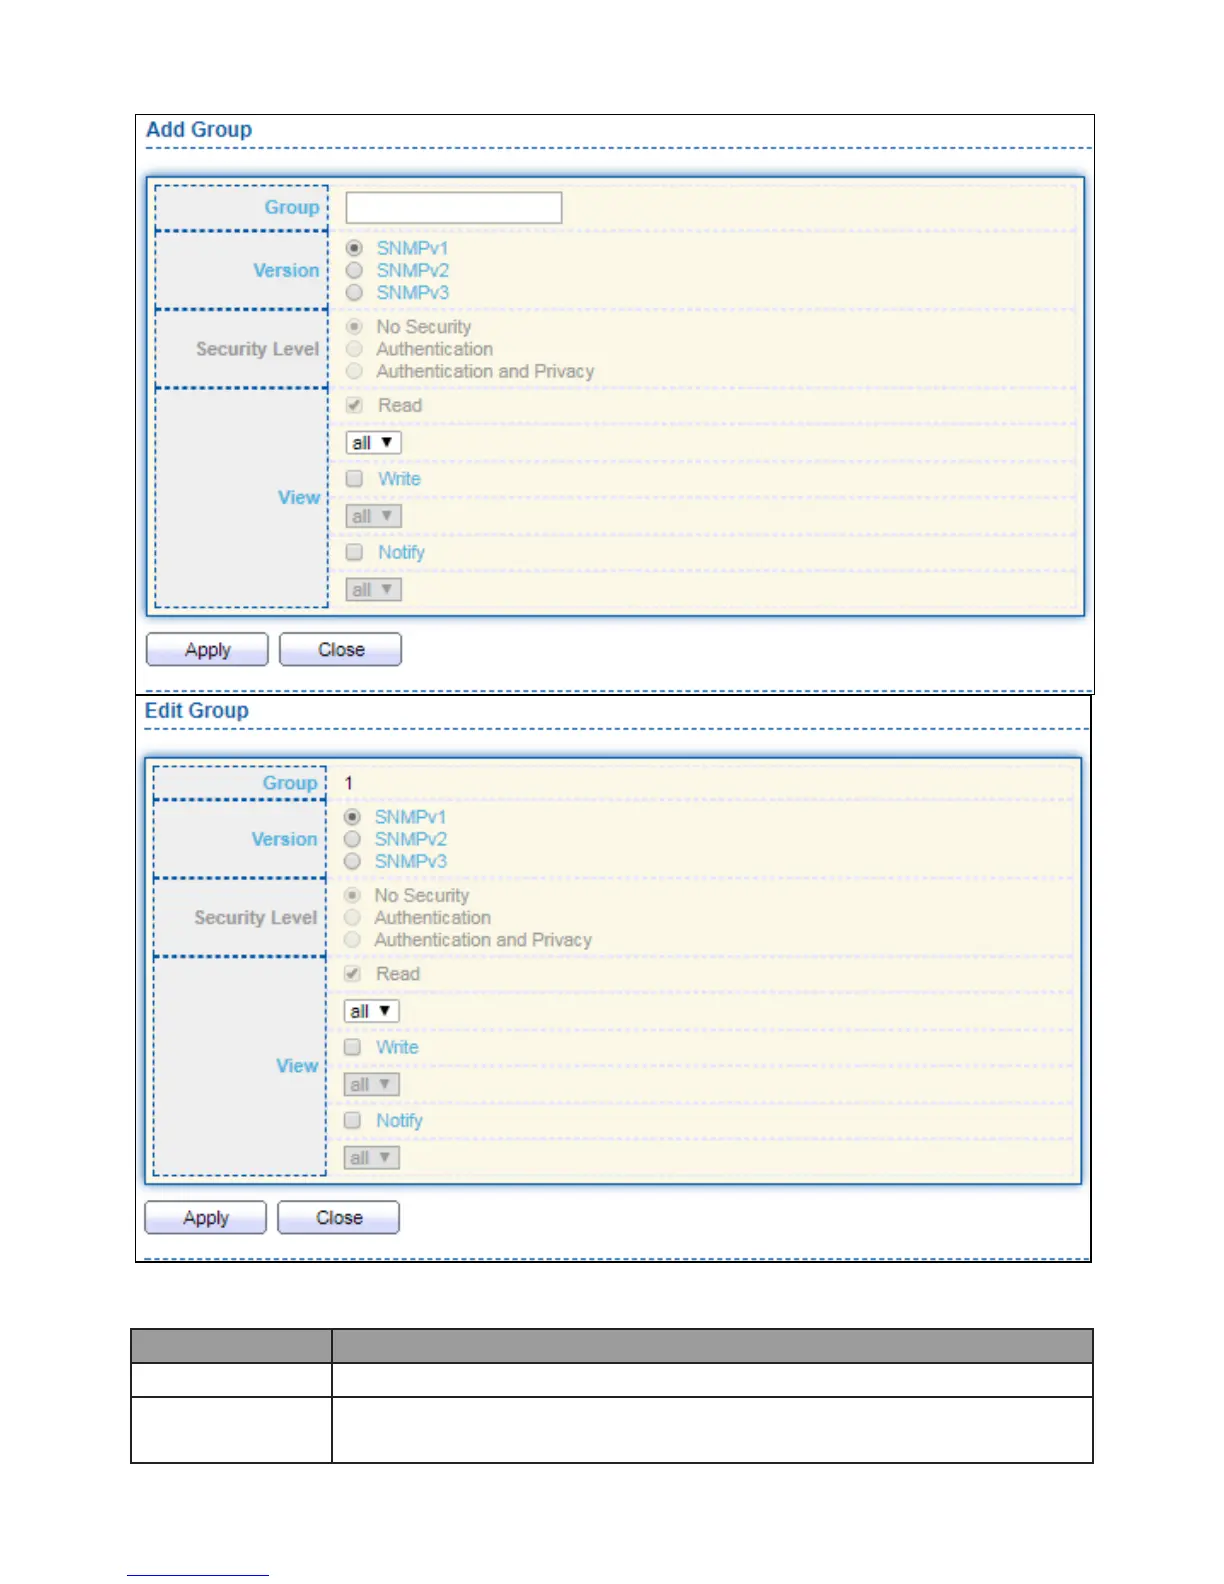Toggle the Read checkbox in Edit Group

click(x=352, y=974)
